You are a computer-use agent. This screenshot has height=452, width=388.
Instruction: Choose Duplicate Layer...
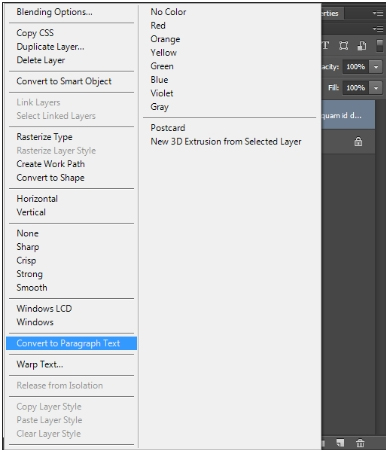50,47
